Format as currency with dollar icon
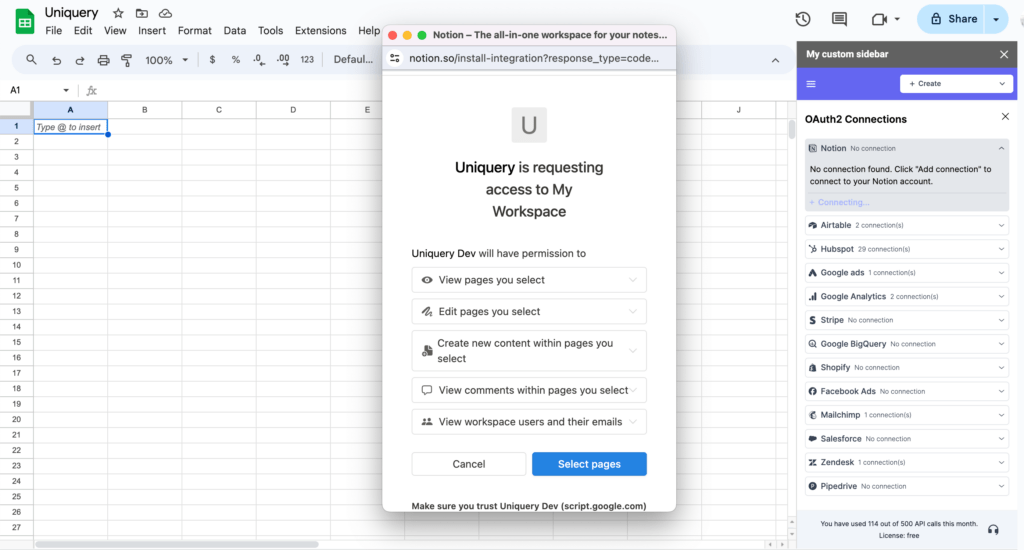The image size is (1024, 550). 212,60
